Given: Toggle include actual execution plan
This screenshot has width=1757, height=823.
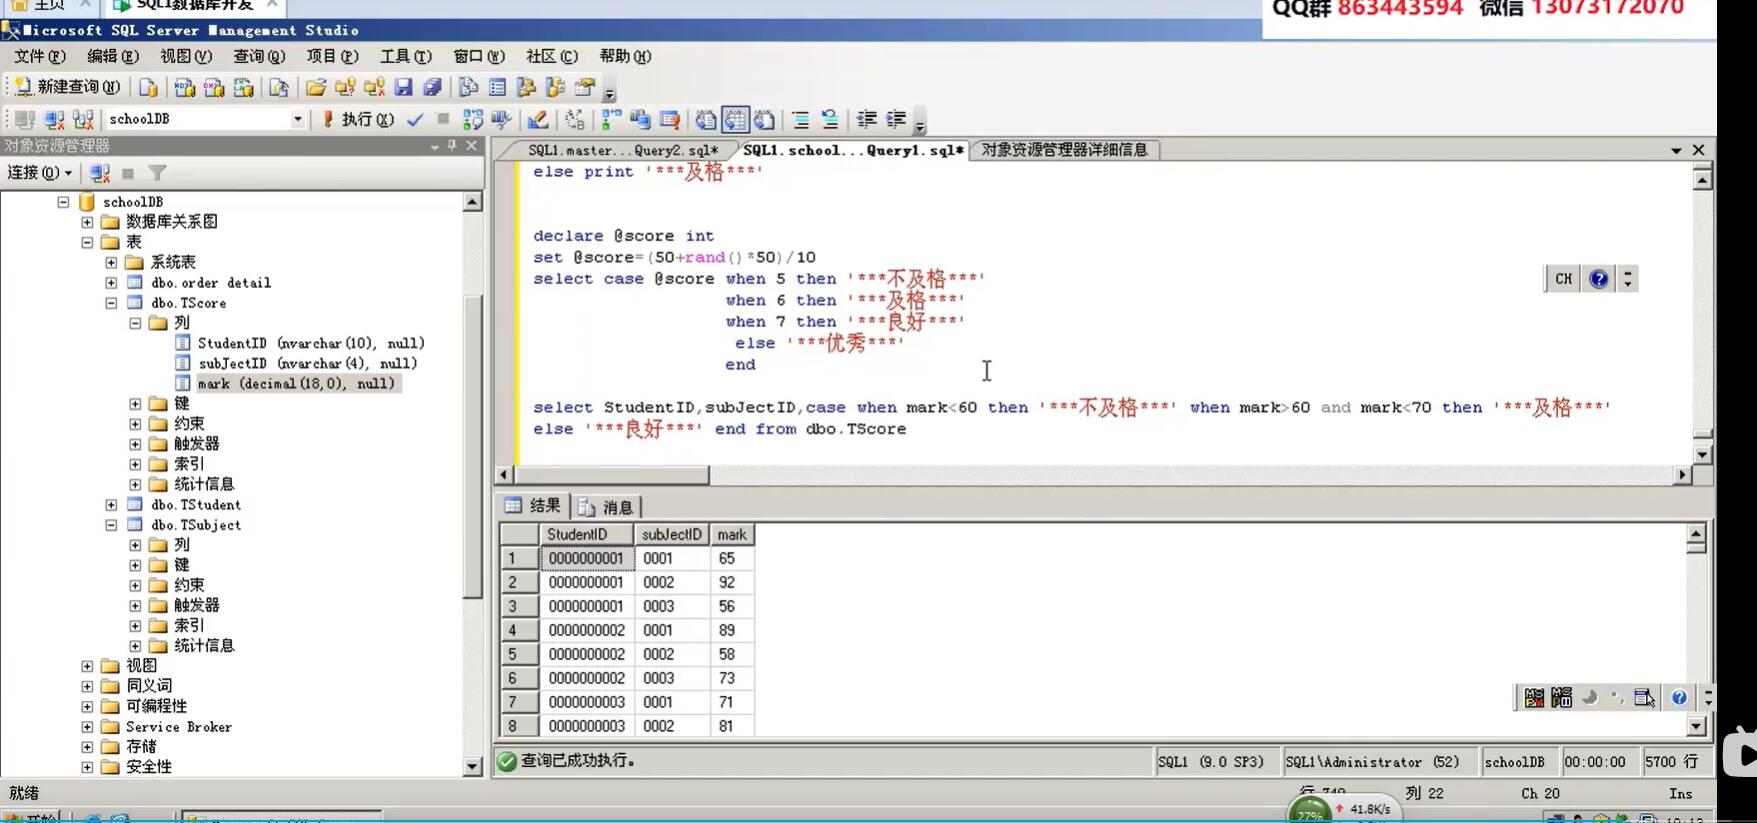Looking at the screenshot, I should pos(611,119).
